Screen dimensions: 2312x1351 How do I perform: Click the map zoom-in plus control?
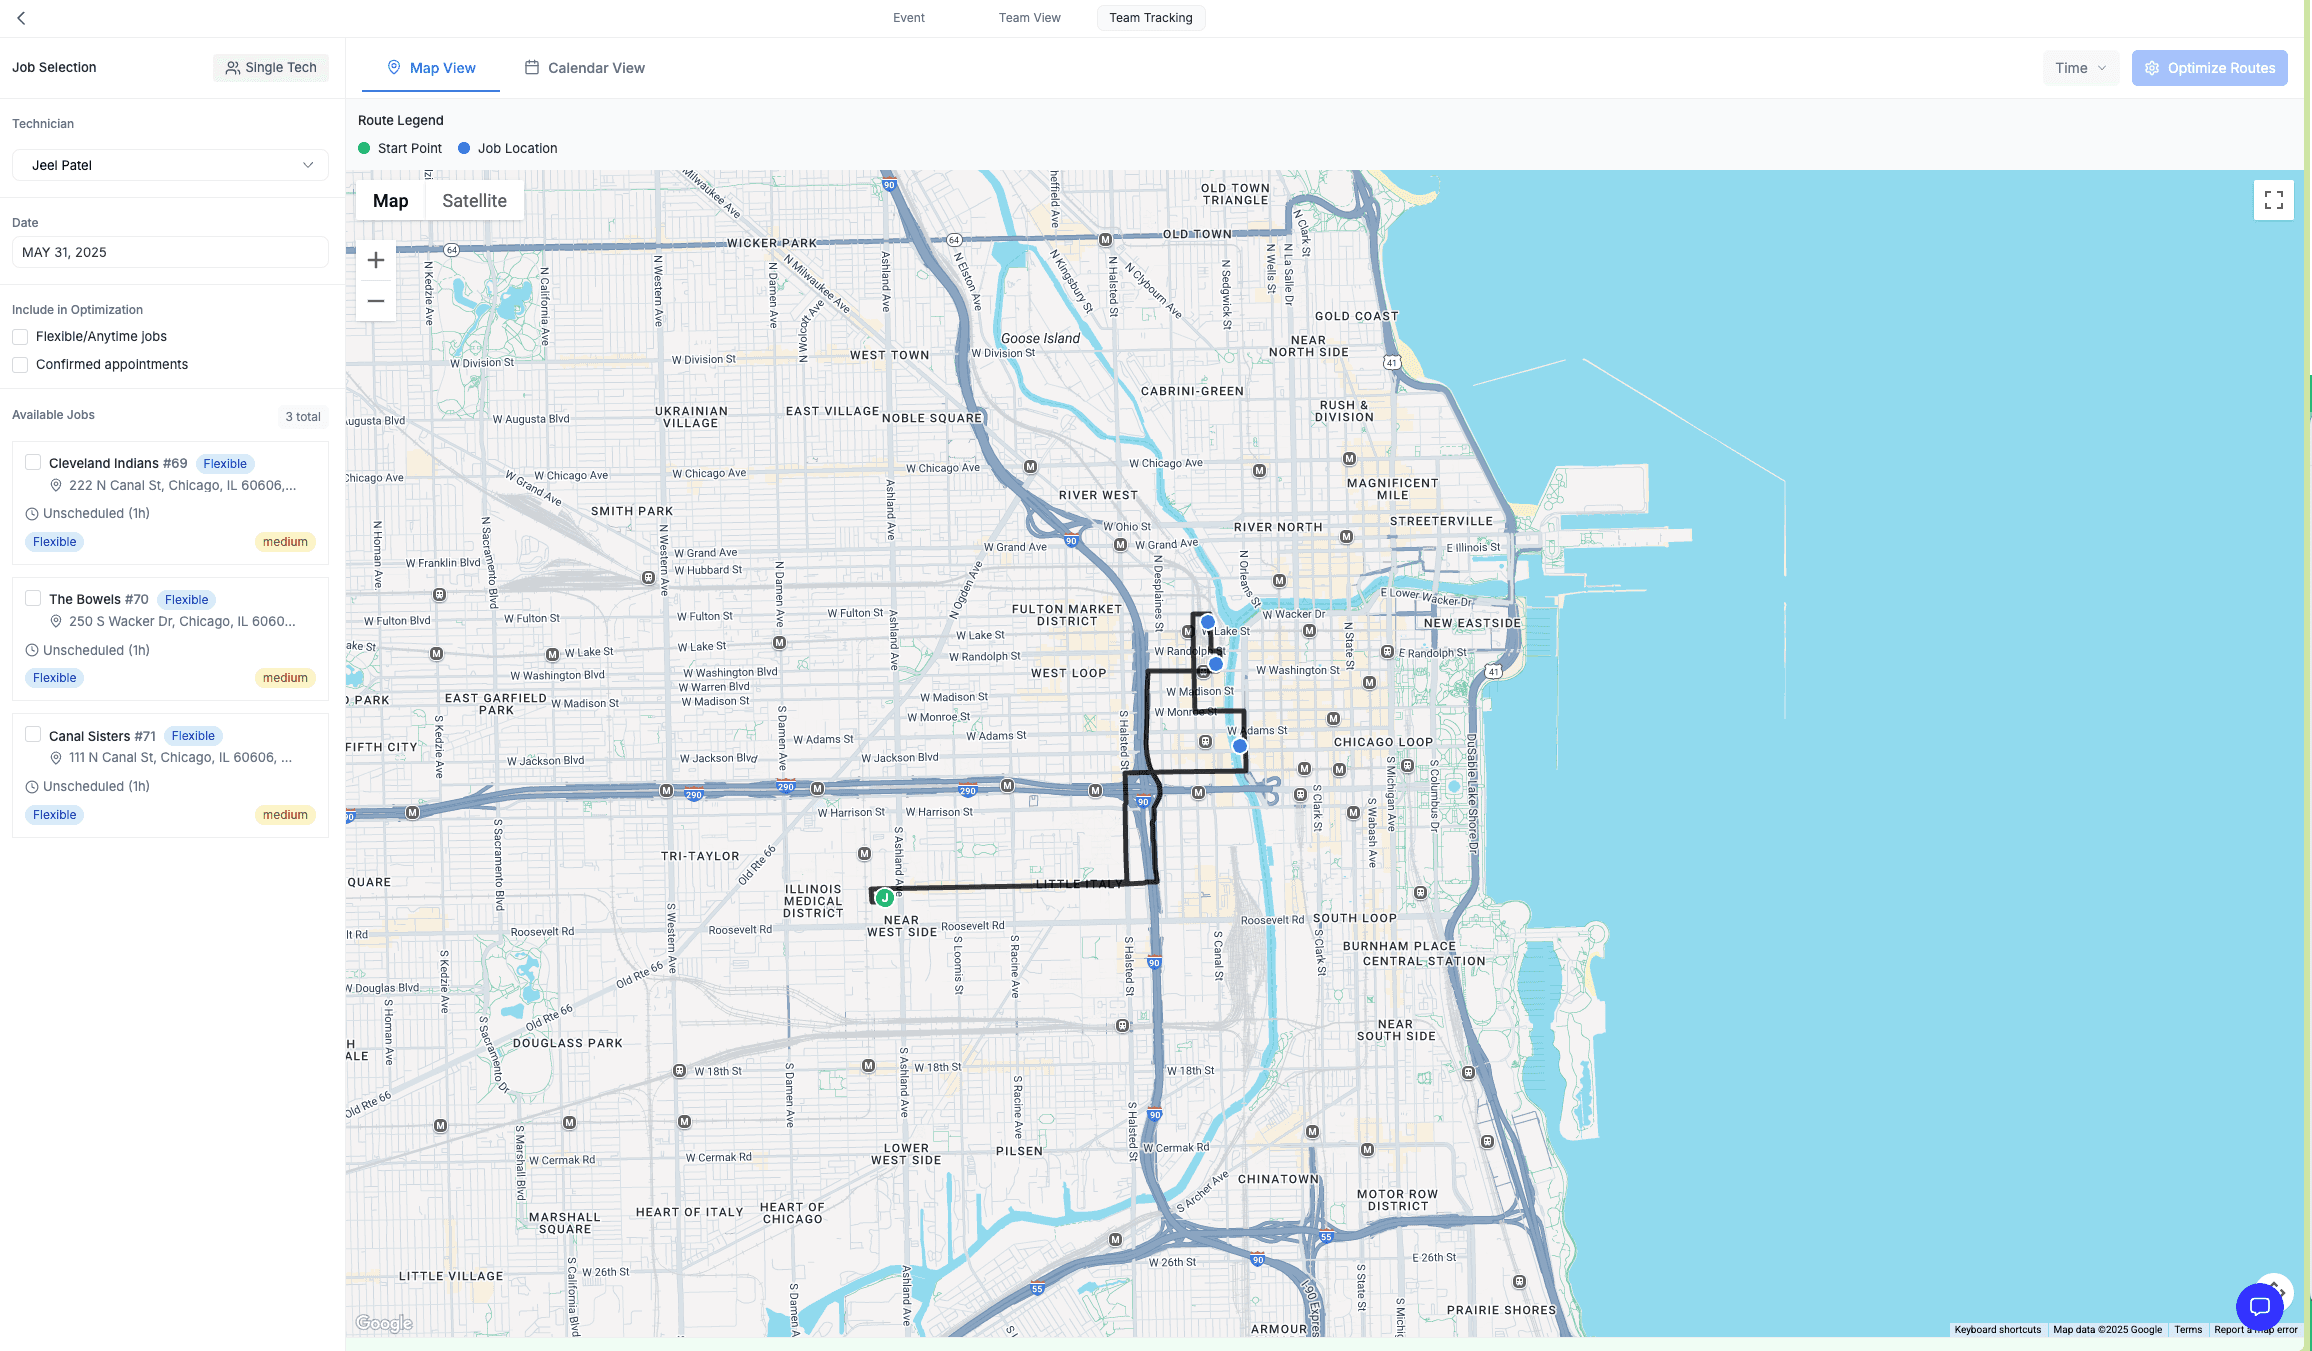(375, 259)
